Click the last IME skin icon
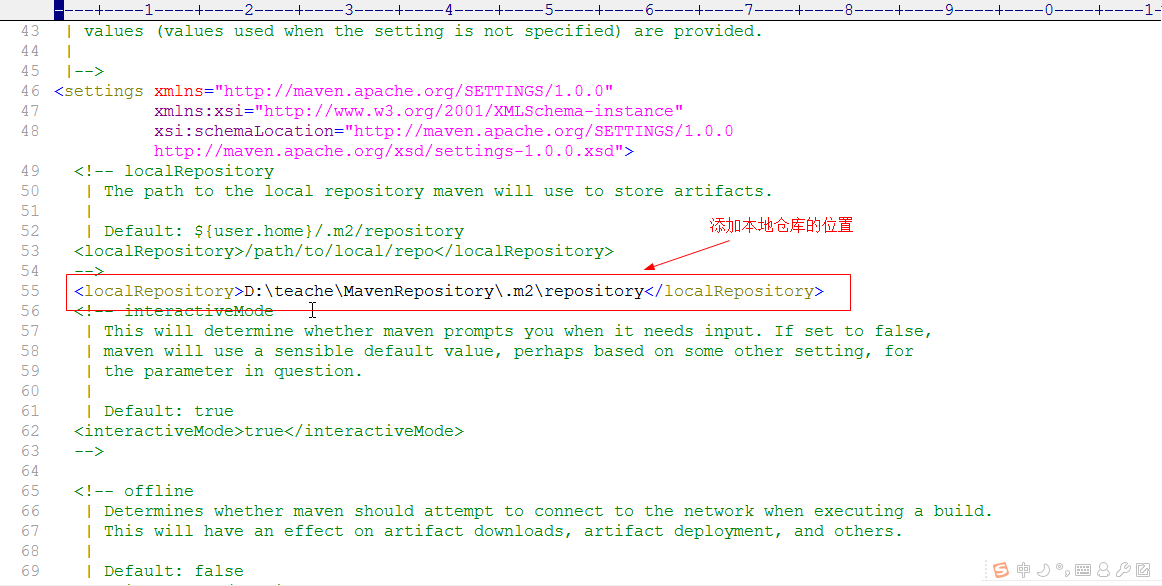Viewport: 1162px width, 586px height. (x=1143, y=570)
